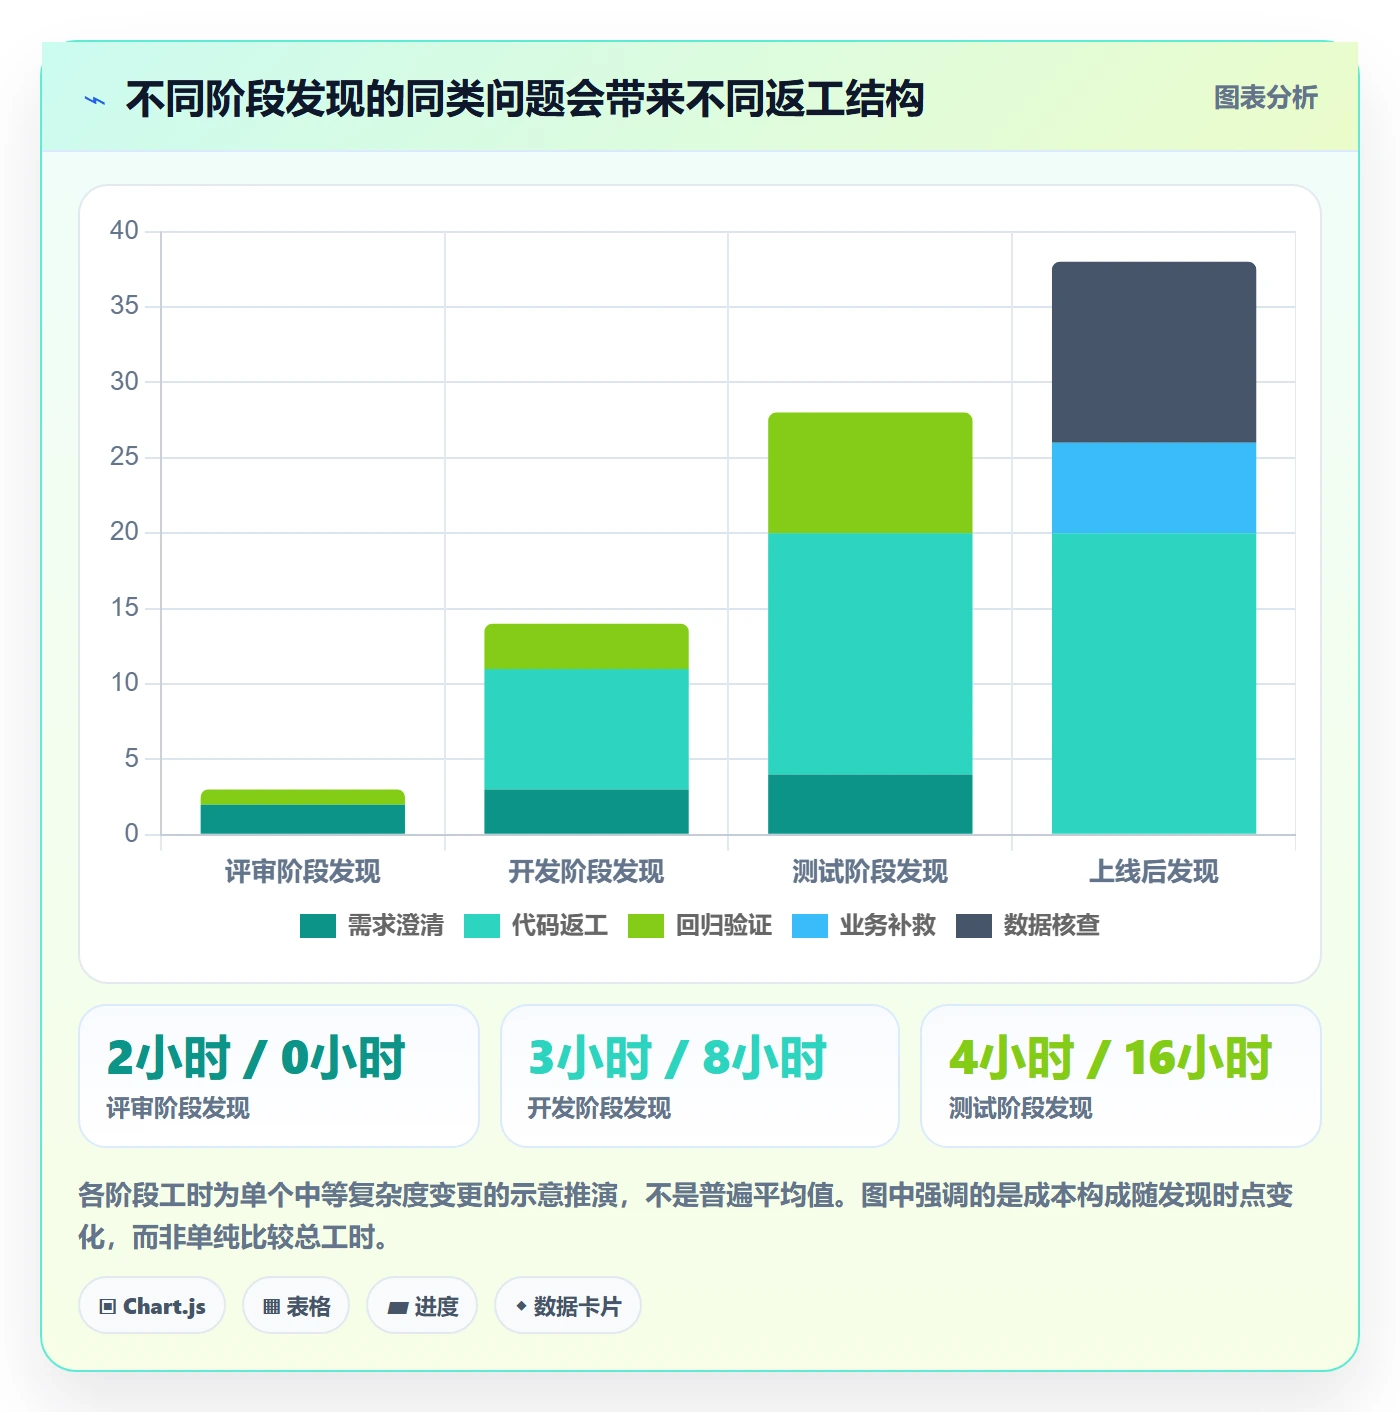Click the 代码返工 segment of the 测试阶段发现 bar
Image resolution: width=1400 pixels, height=1412 pixels.
(x=870, y=654)
